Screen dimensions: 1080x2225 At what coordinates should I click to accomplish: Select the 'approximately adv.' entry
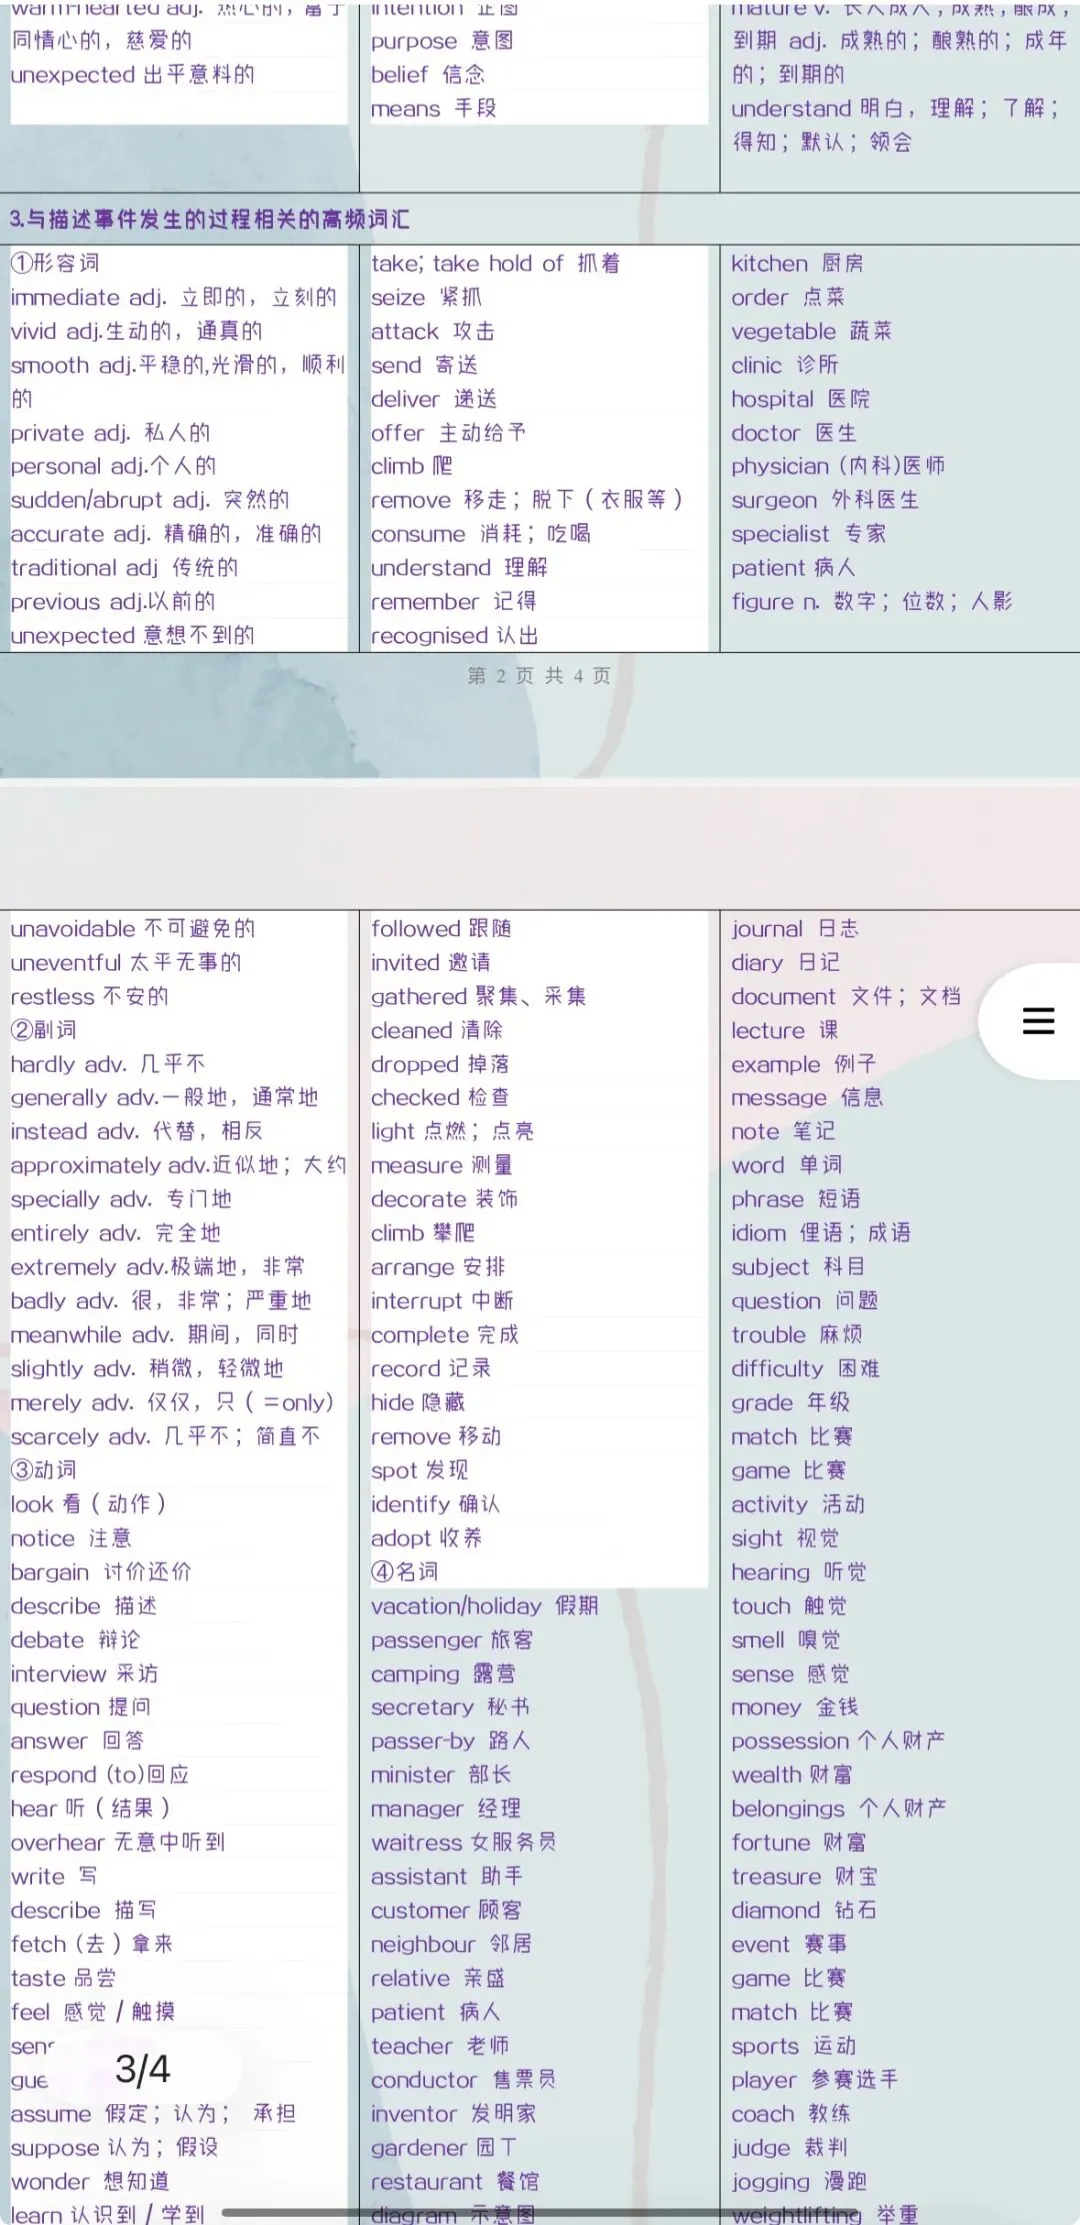(179, 1166)
